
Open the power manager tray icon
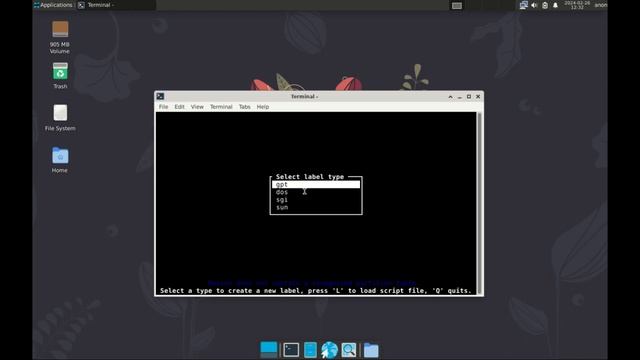(x=545, y=5)
